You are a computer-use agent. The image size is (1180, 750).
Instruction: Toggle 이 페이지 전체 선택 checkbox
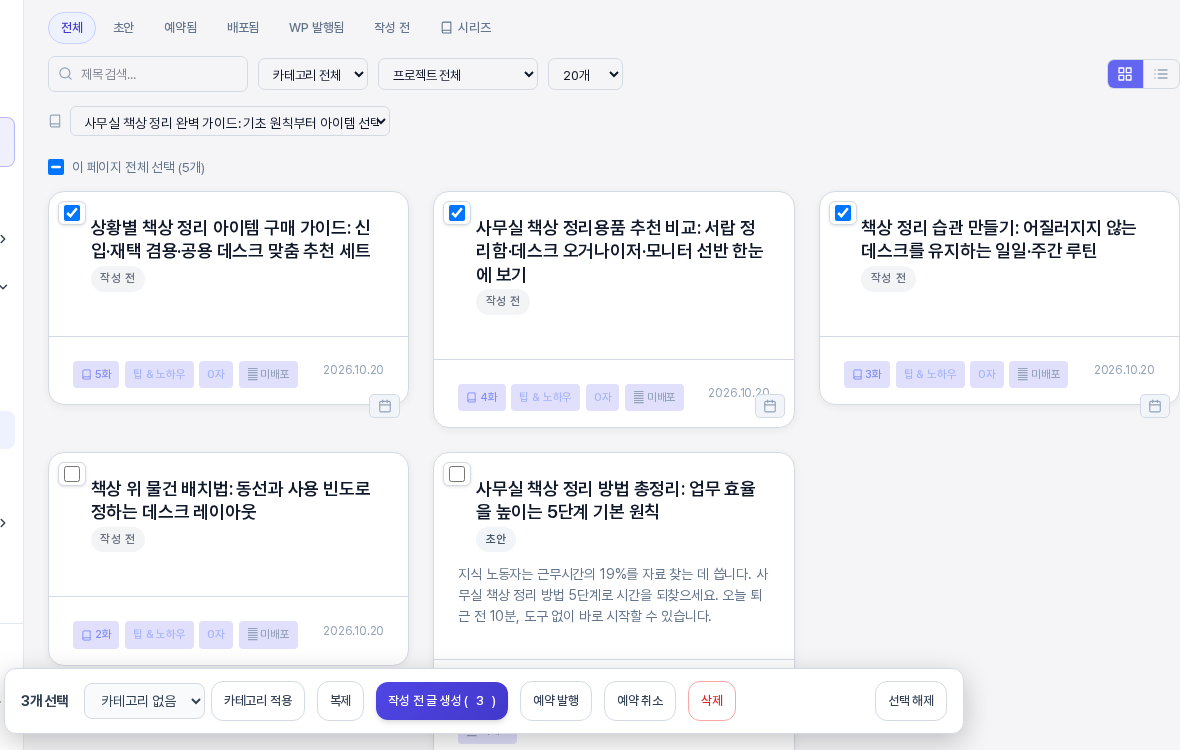tap(56, 167)
